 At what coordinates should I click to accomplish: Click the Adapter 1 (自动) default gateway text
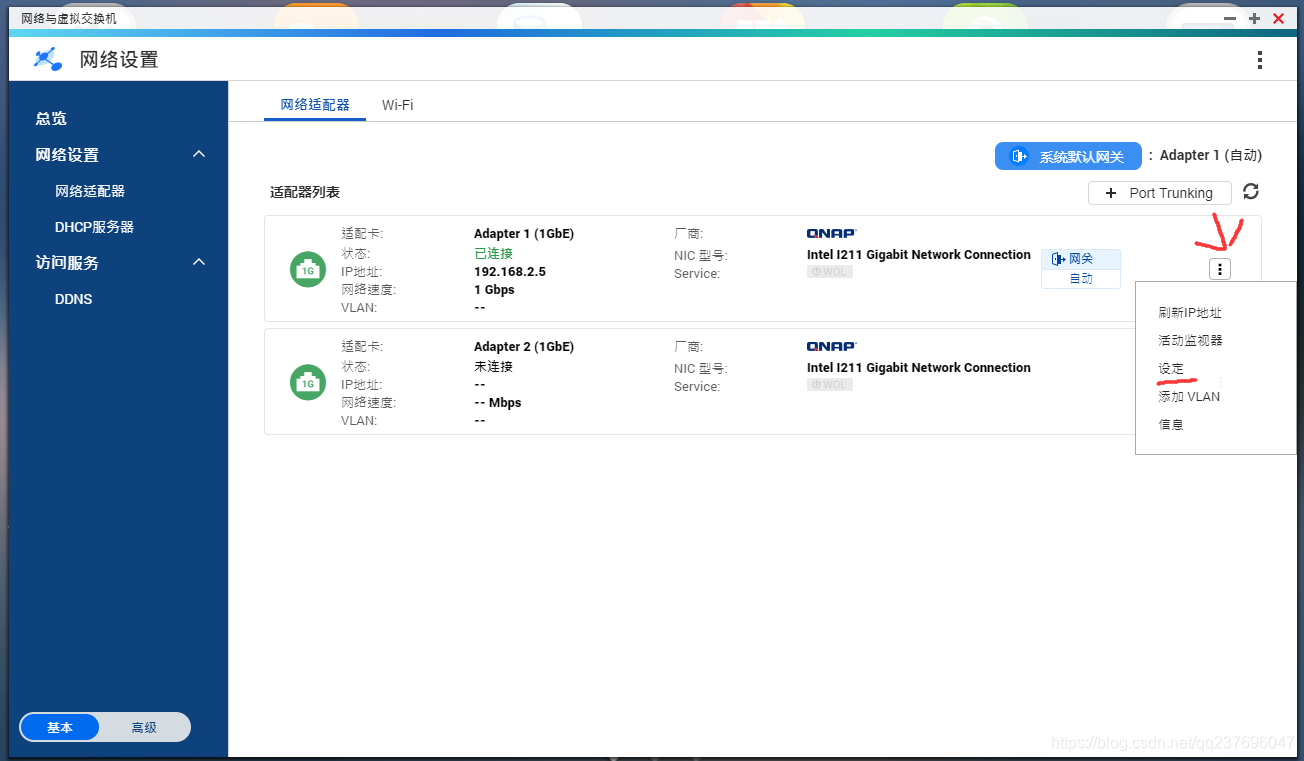pyautogui.click(x=1211, y=155)
